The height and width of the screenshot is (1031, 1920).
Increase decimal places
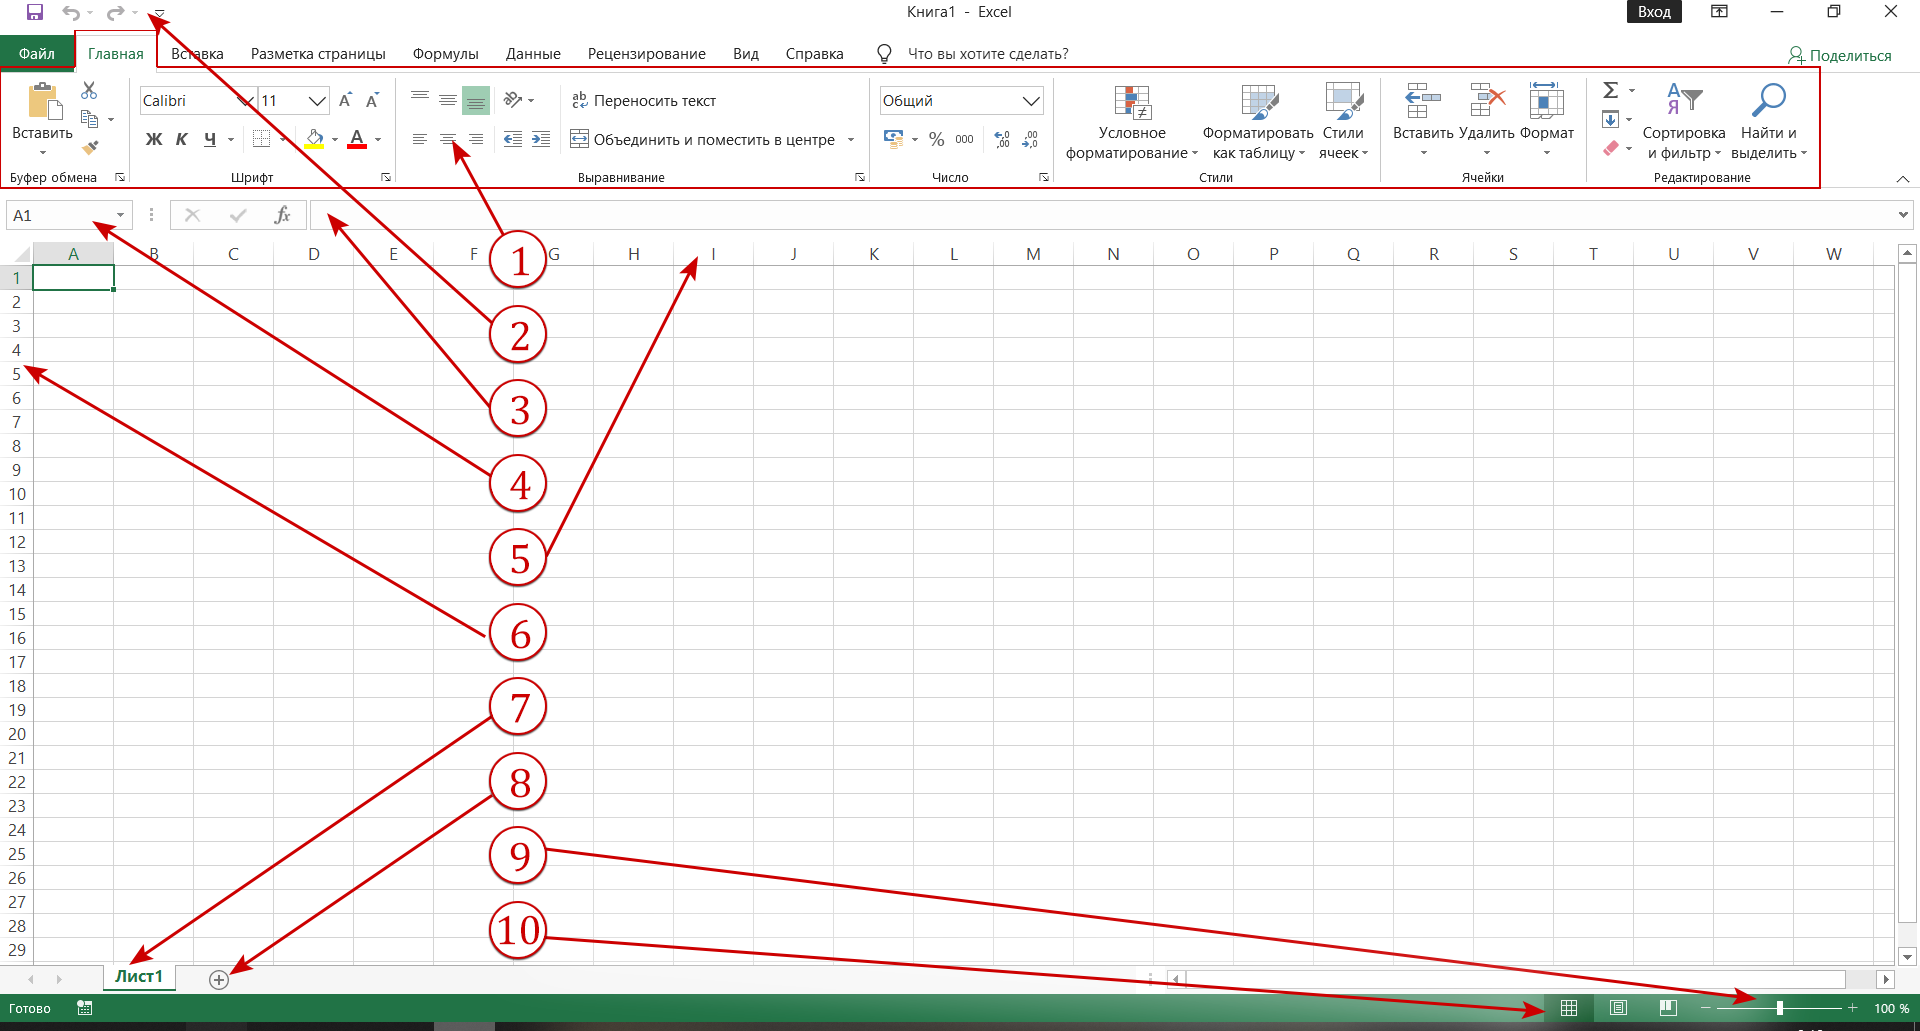click(x=1002, y=139)
